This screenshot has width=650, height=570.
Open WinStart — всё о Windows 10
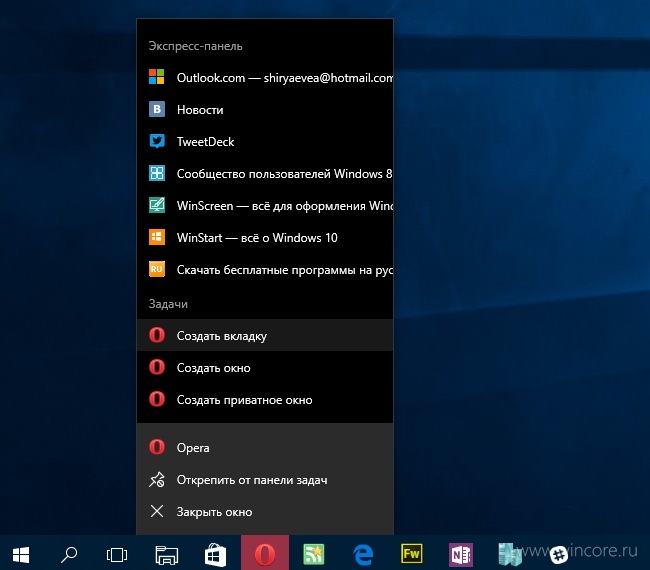point(265,238)
